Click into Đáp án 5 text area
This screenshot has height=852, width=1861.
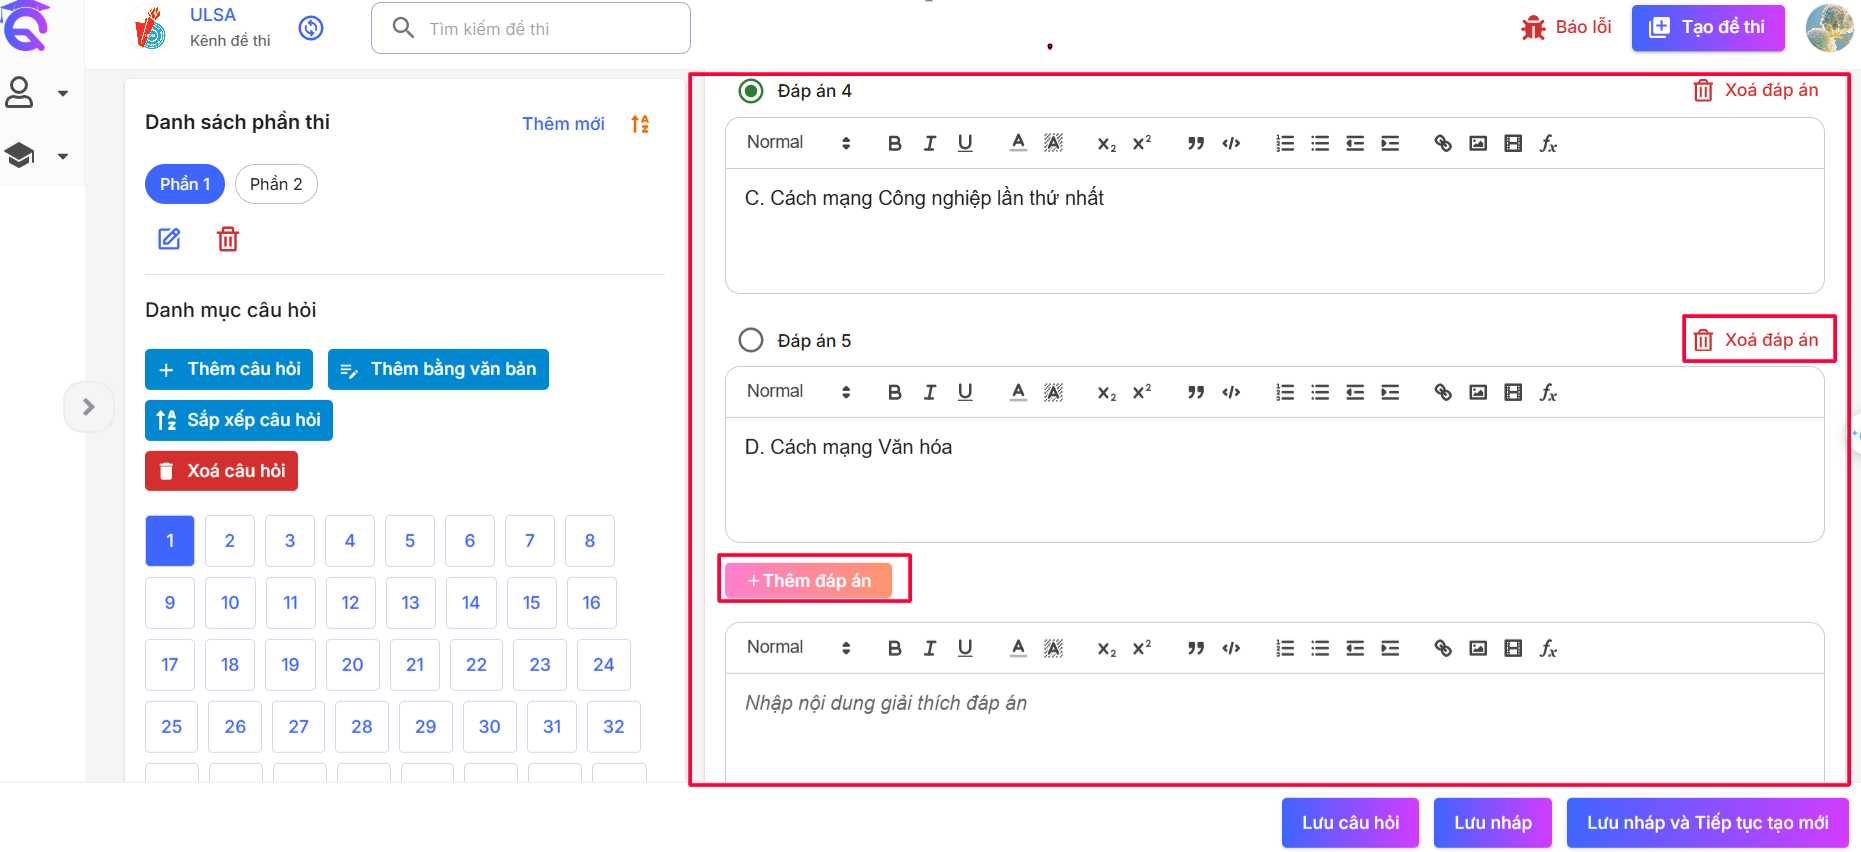point(1275,480)
